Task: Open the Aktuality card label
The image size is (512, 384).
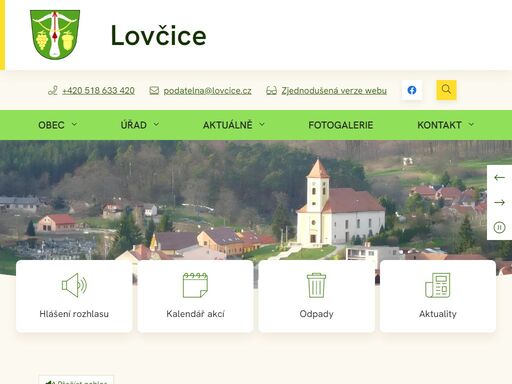Action: (438, 314)
